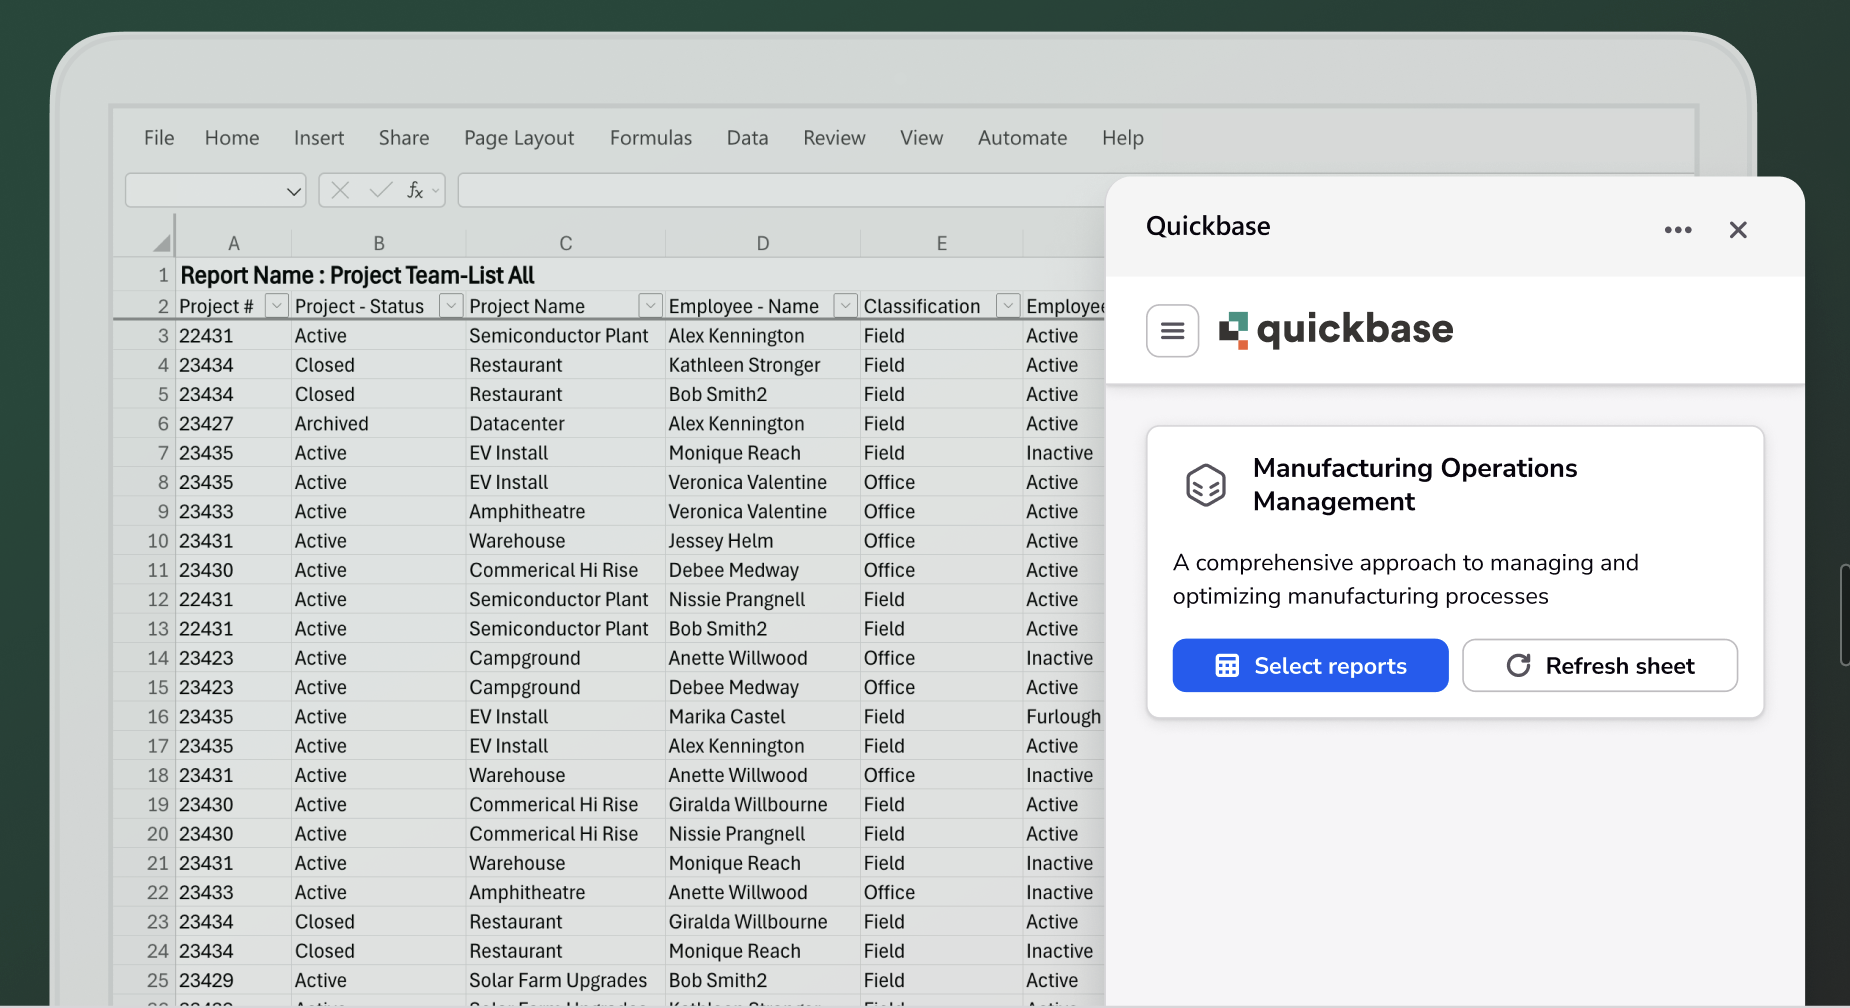
Task: Open the Employee - Name filter dropdown
Action: coord(846,306)
